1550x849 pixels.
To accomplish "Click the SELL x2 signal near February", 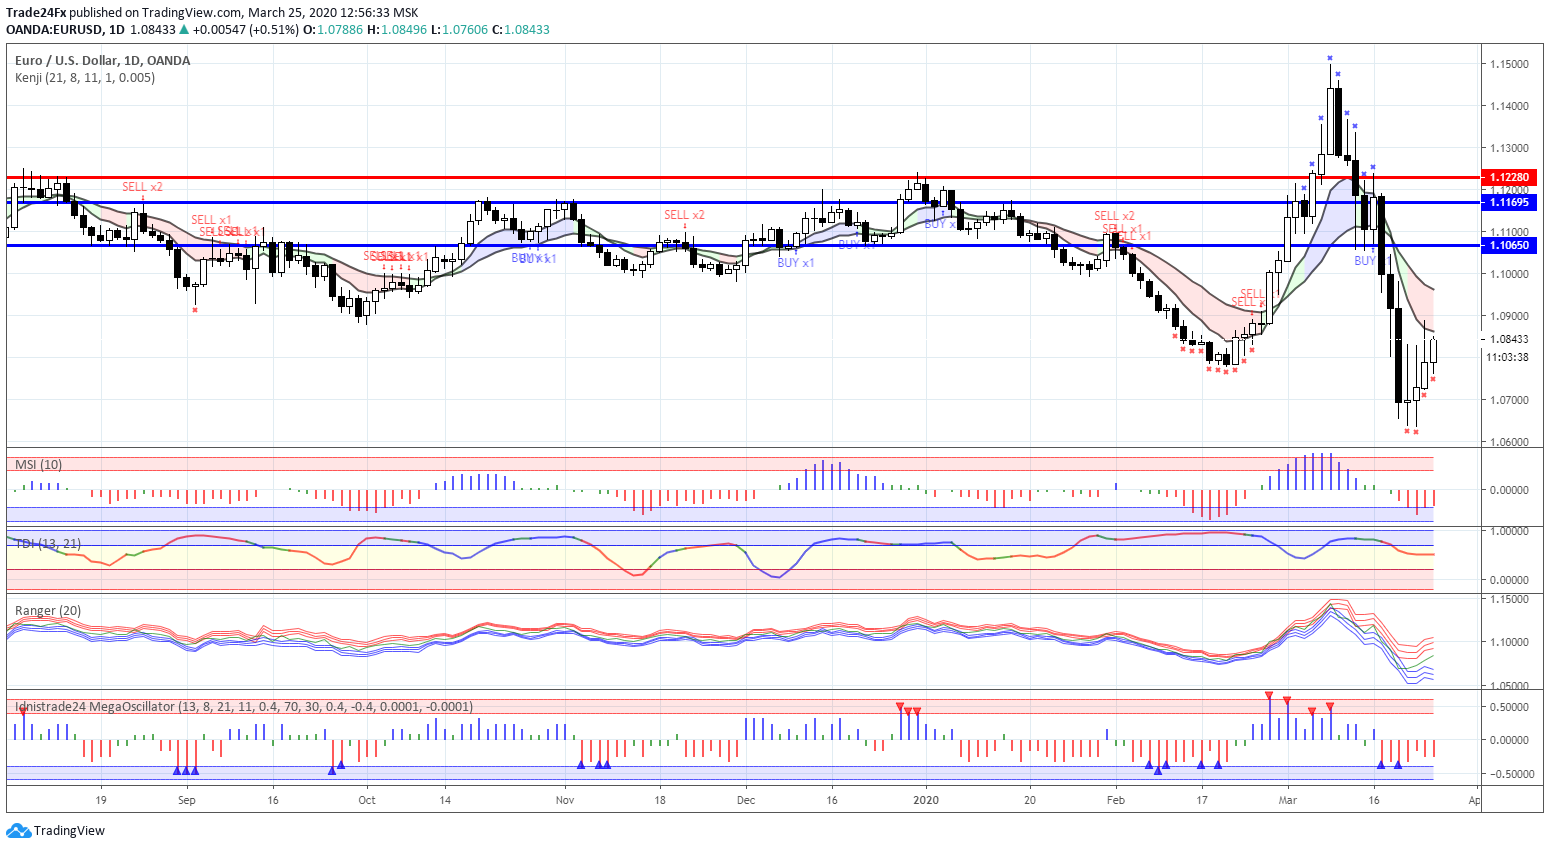I will [1114, 216].
